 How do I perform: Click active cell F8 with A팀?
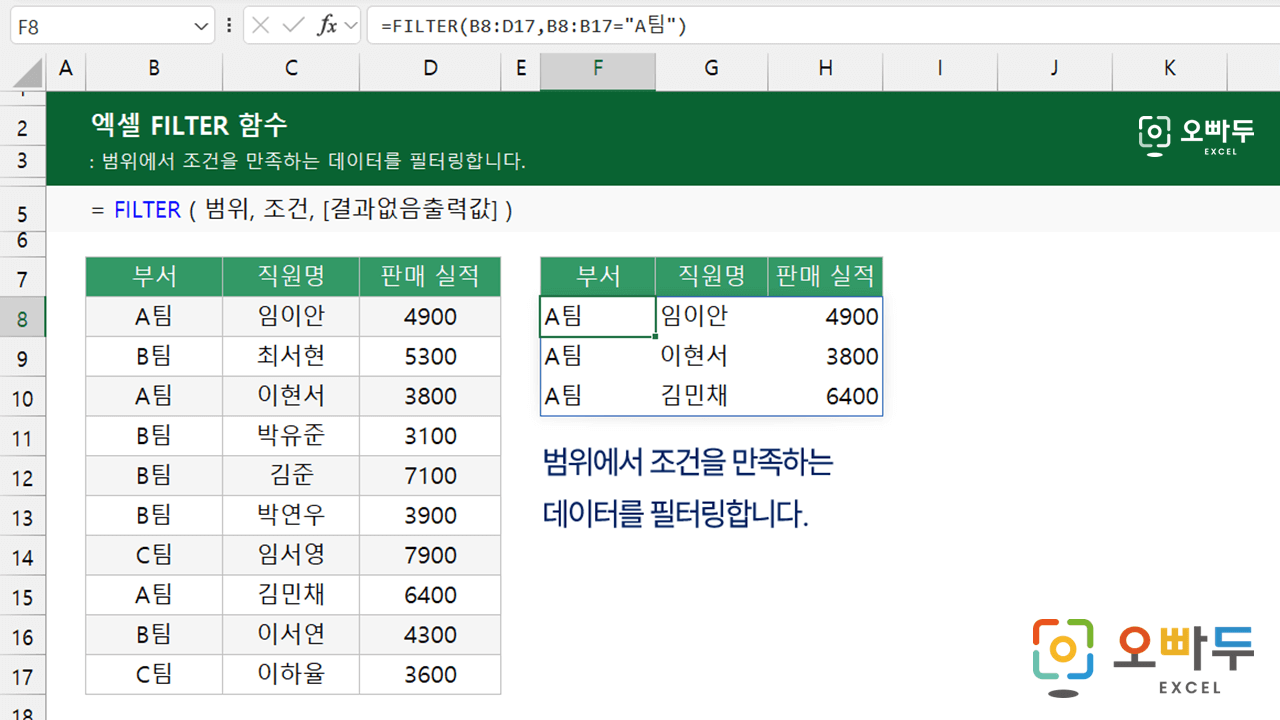point(598,317)
